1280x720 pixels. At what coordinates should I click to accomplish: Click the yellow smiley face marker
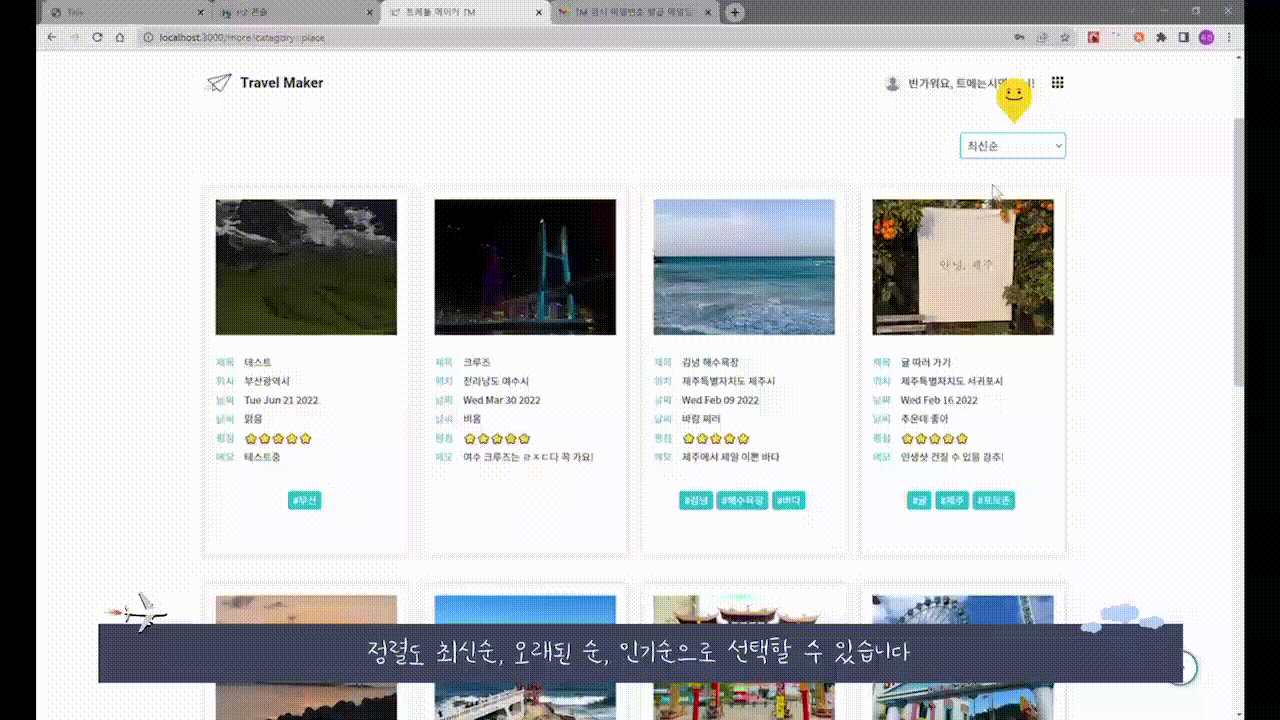[1013, 100]
